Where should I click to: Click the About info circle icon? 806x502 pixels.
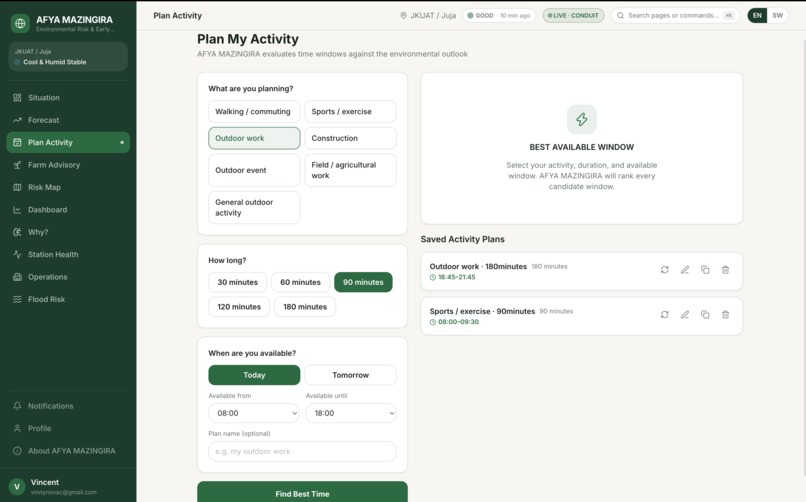[x=17, y=451]
